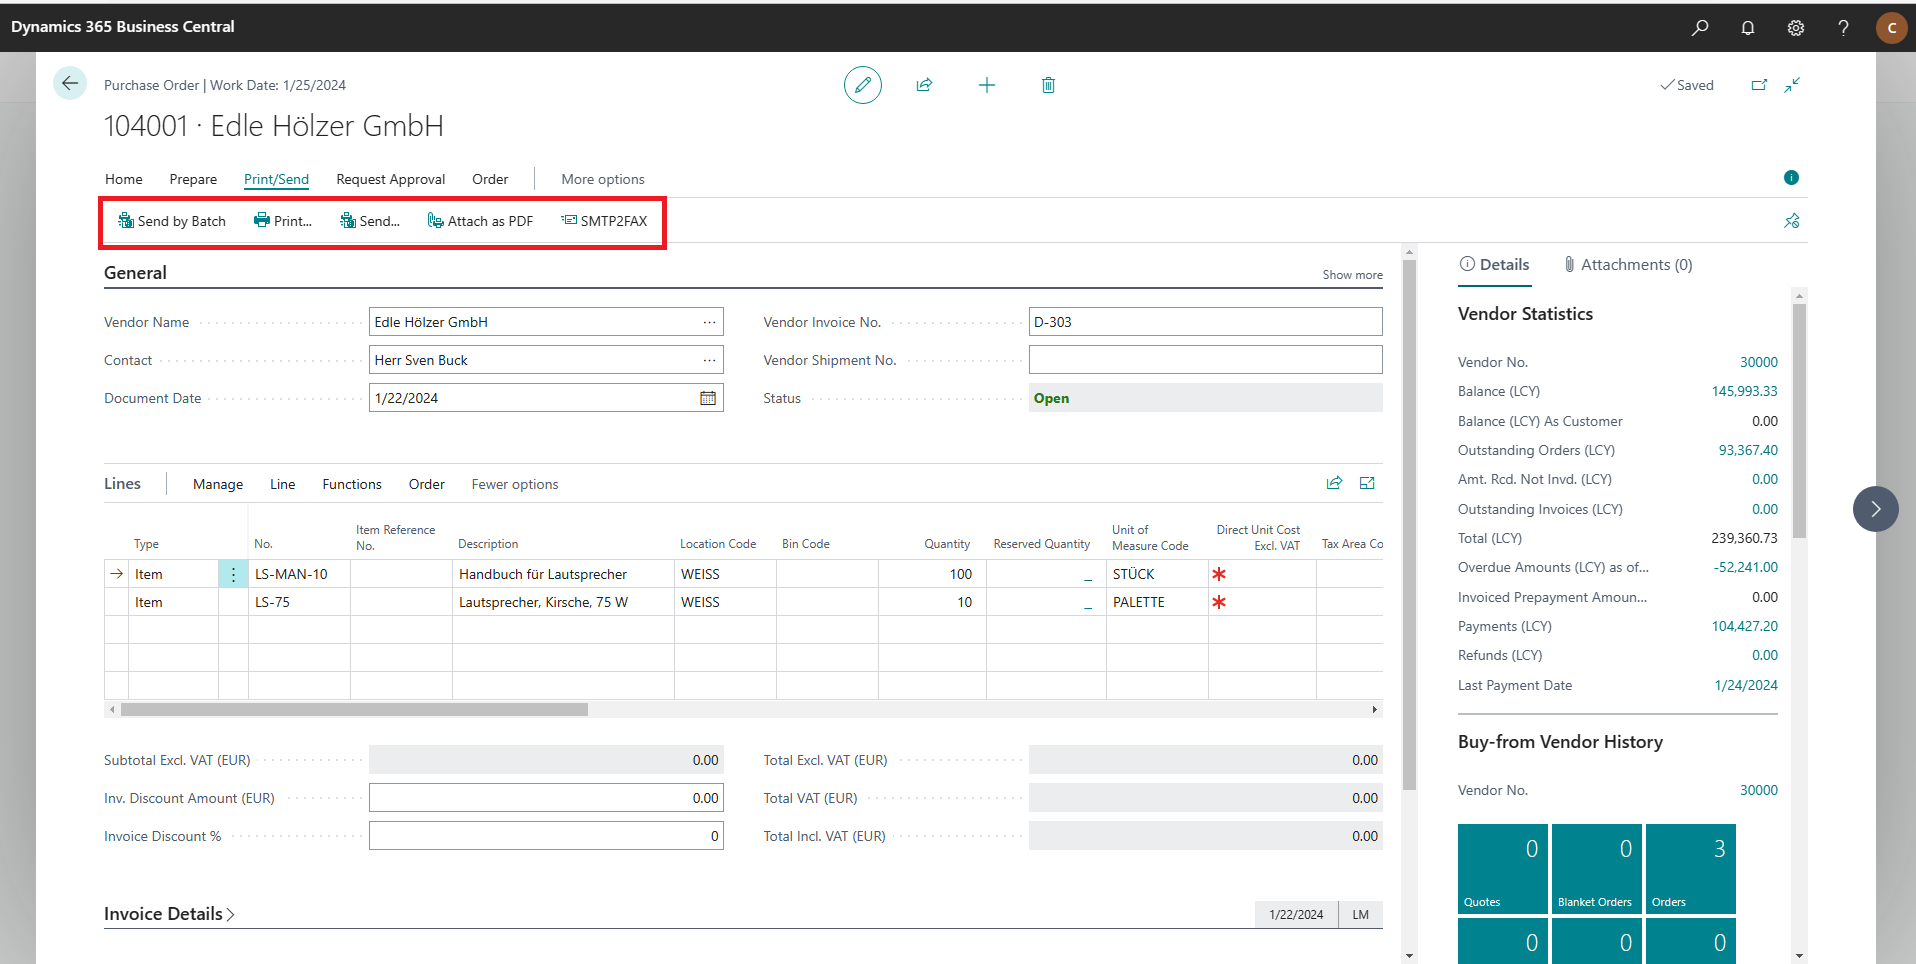Click the edit pencil icon

863,85
